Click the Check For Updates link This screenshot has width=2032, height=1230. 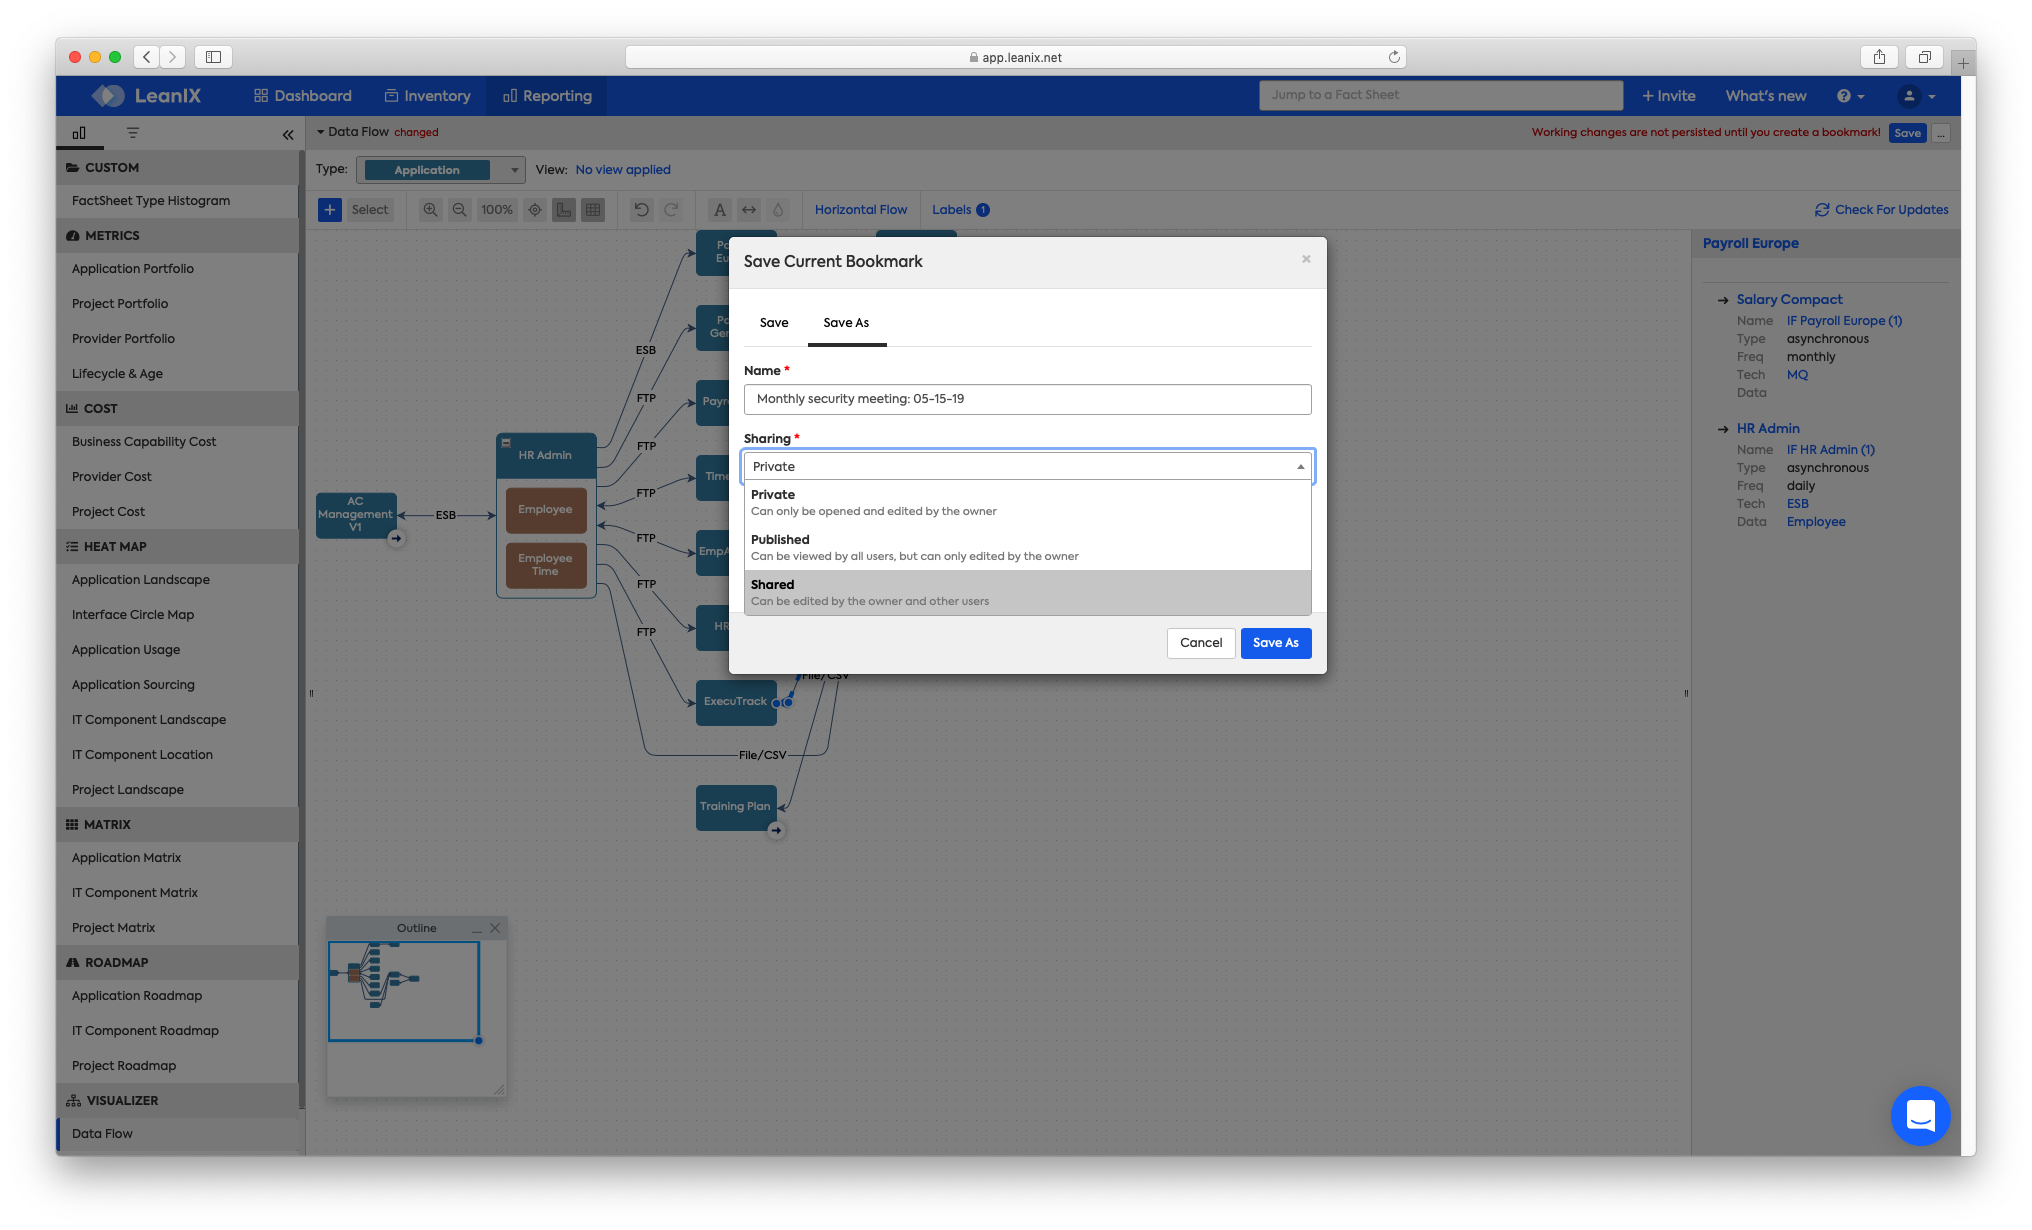click(x=1891, y=210)
